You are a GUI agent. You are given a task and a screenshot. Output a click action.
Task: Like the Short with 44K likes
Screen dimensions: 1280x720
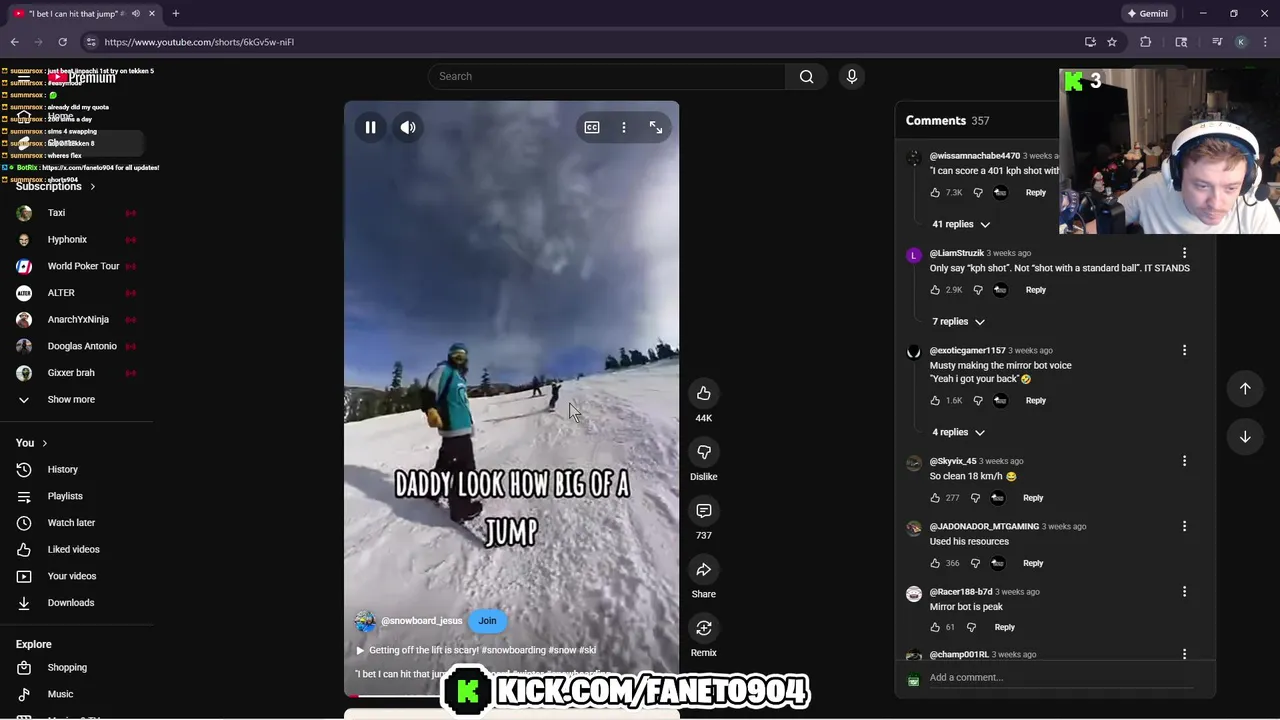pyautogui.click(x=704, y=393)
